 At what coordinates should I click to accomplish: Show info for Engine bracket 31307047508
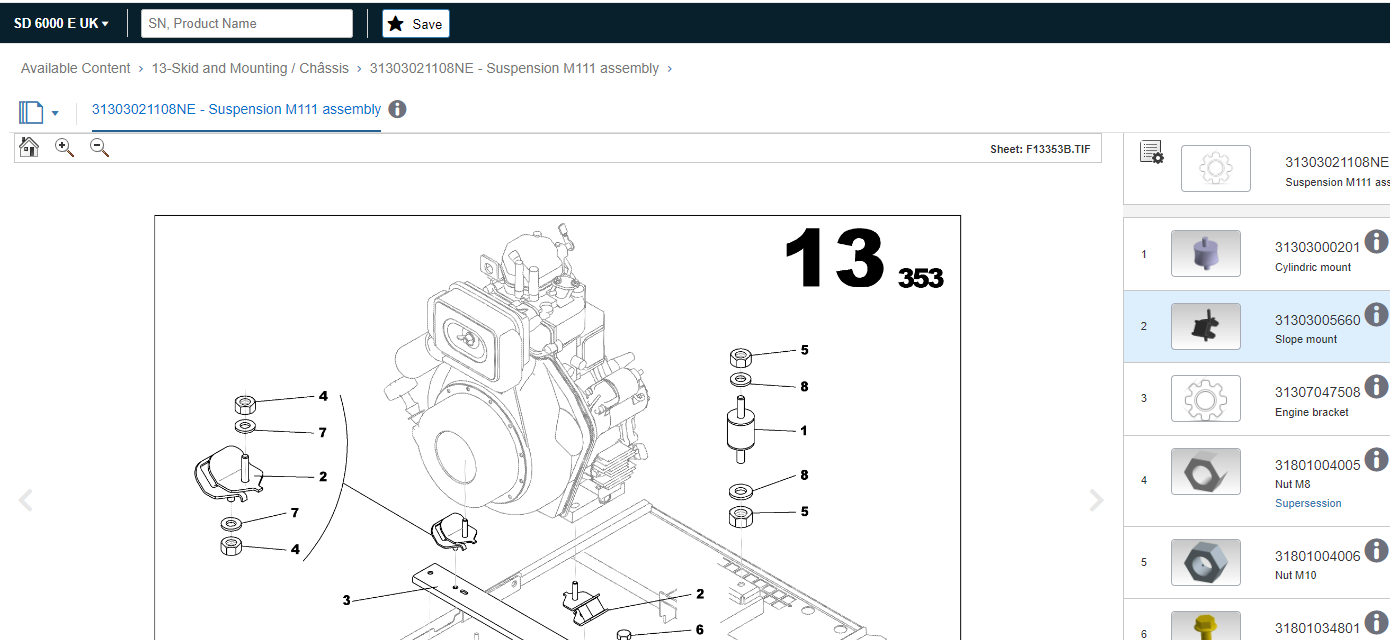coord(1376,387)
